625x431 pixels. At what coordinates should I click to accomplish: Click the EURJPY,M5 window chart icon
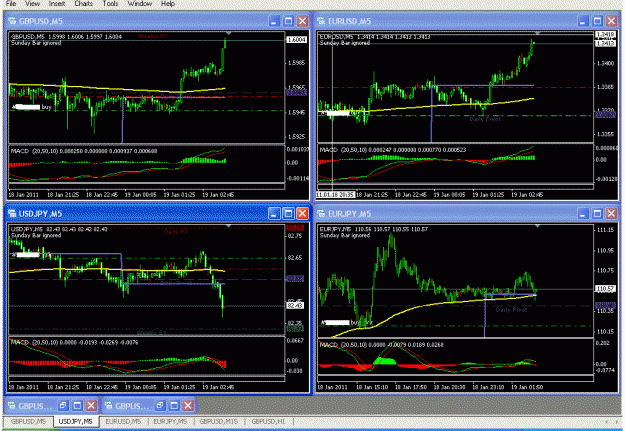pyautogui.click(x=321, y=214)
